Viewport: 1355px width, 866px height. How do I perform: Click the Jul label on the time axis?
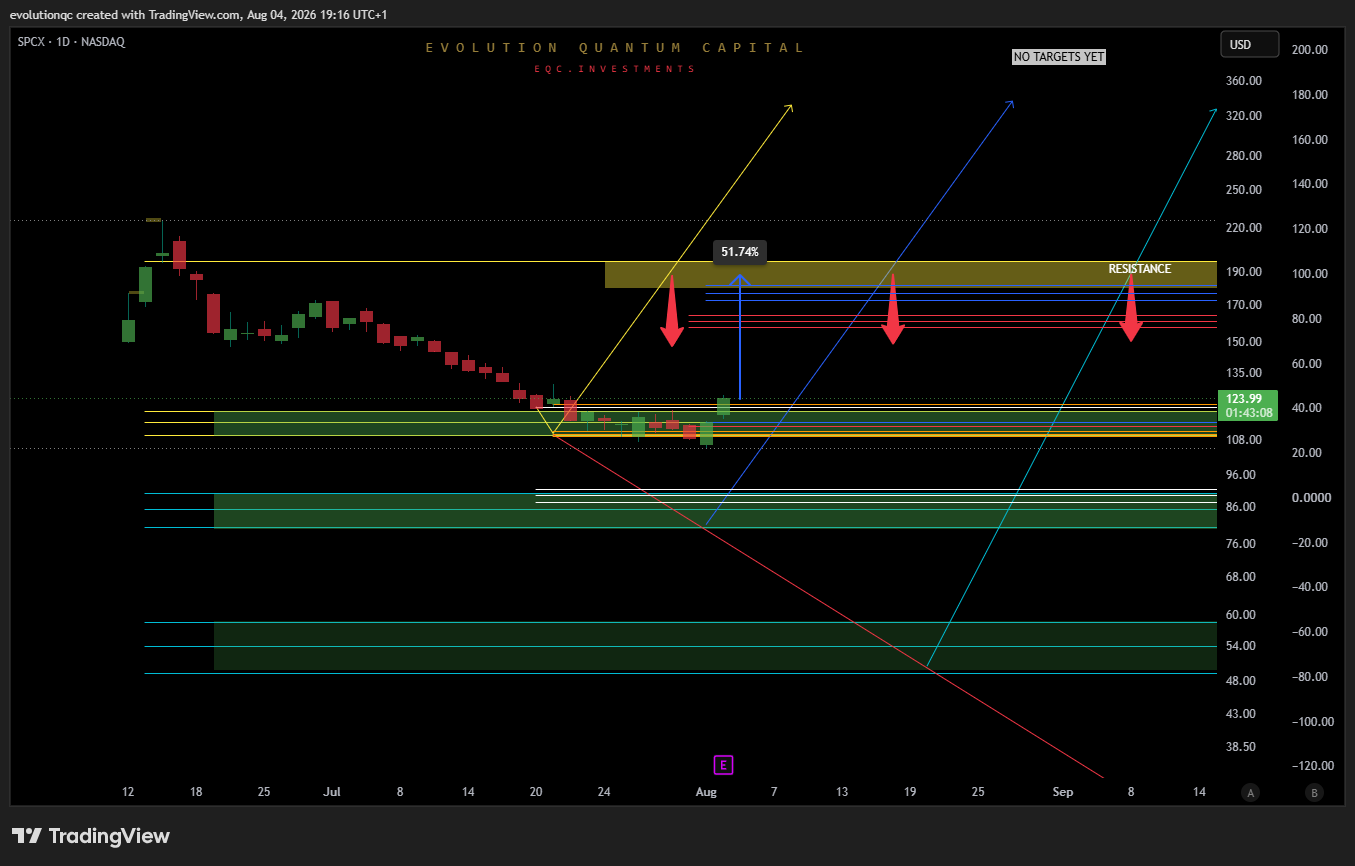pyautogui.click(x=332, y=792)
